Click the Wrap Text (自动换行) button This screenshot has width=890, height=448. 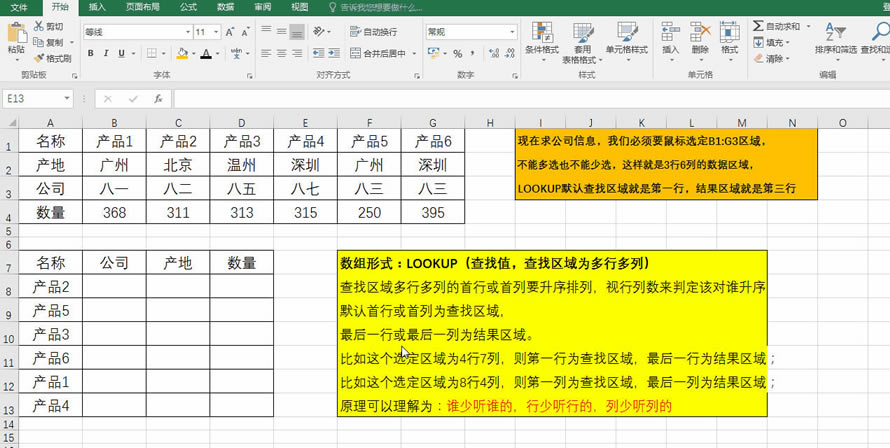pos(373,32)
